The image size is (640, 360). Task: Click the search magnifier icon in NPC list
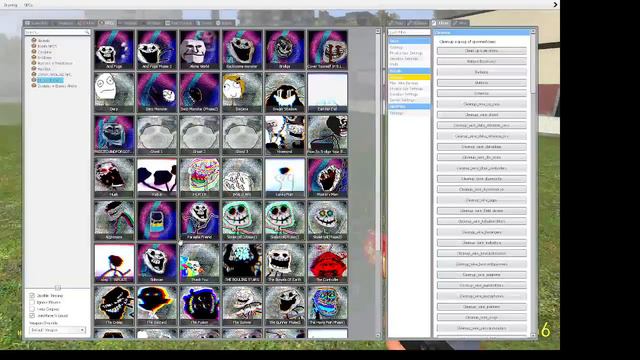[87, 32]
